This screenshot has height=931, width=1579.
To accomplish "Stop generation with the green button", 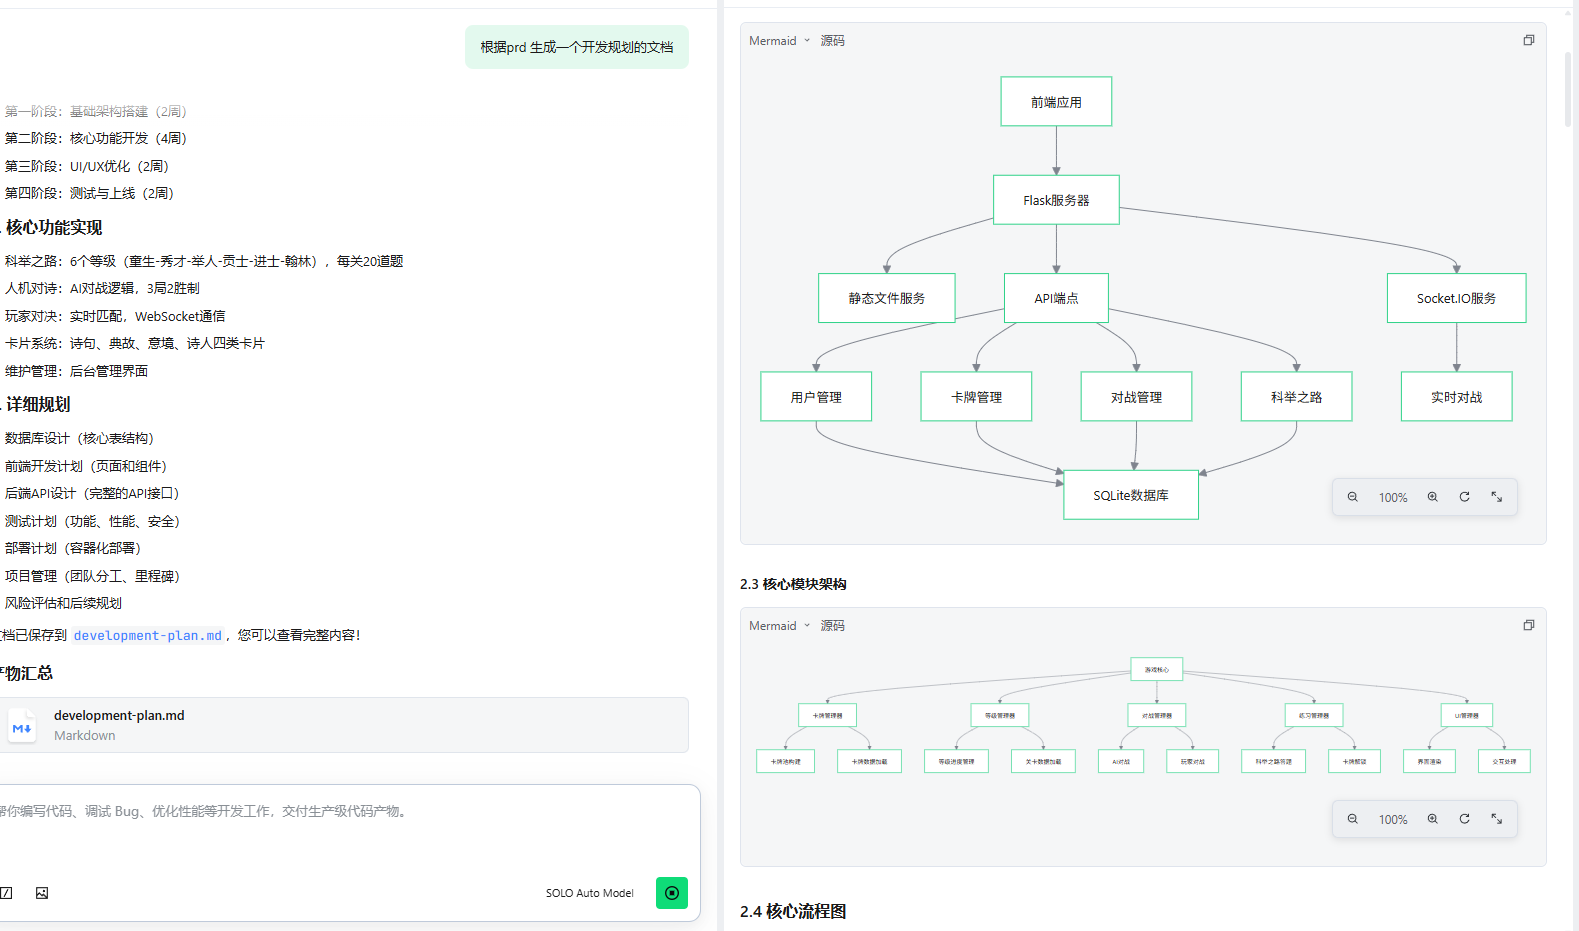I will pos(671,893).
